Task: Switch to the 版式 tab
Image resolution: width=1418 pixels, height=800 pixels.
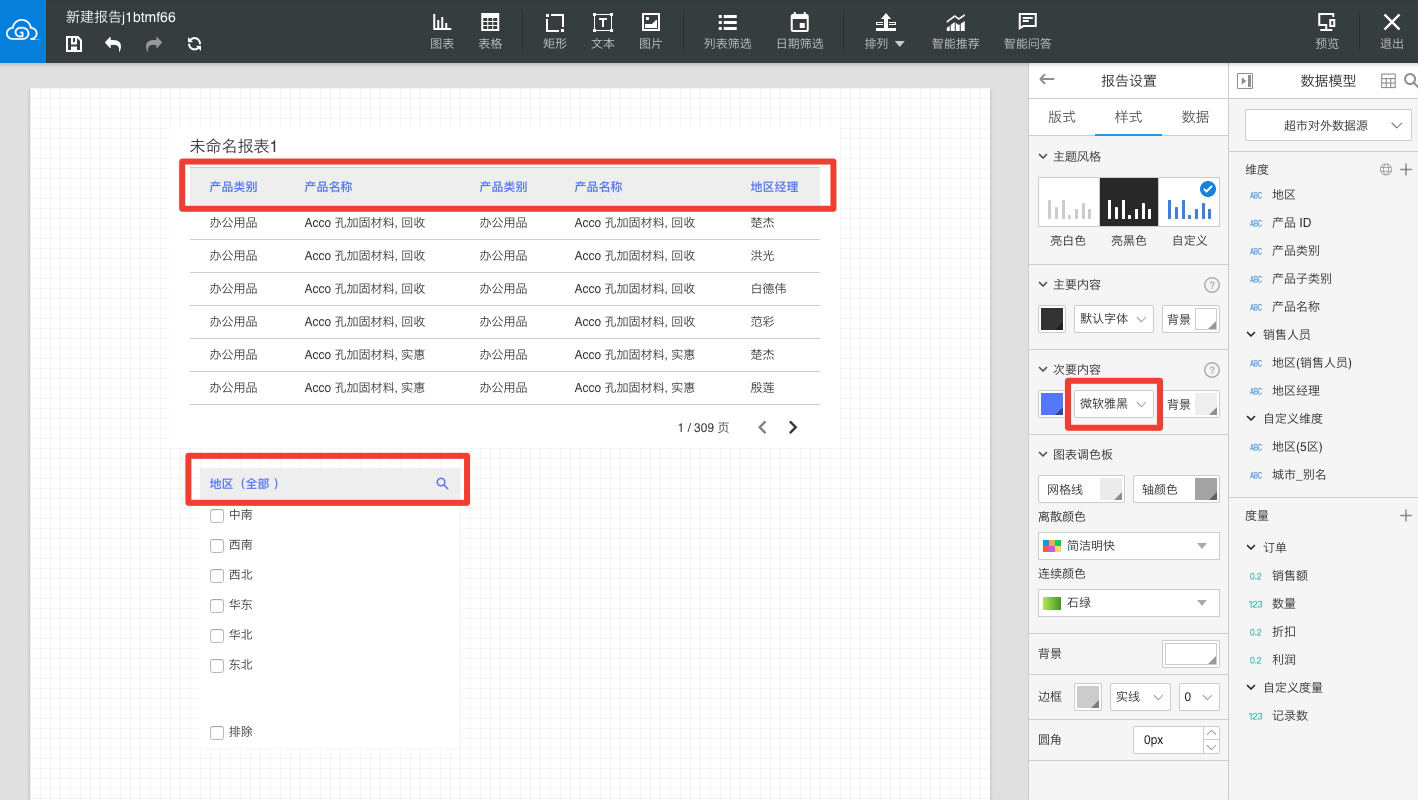Action: point(1061,117)
